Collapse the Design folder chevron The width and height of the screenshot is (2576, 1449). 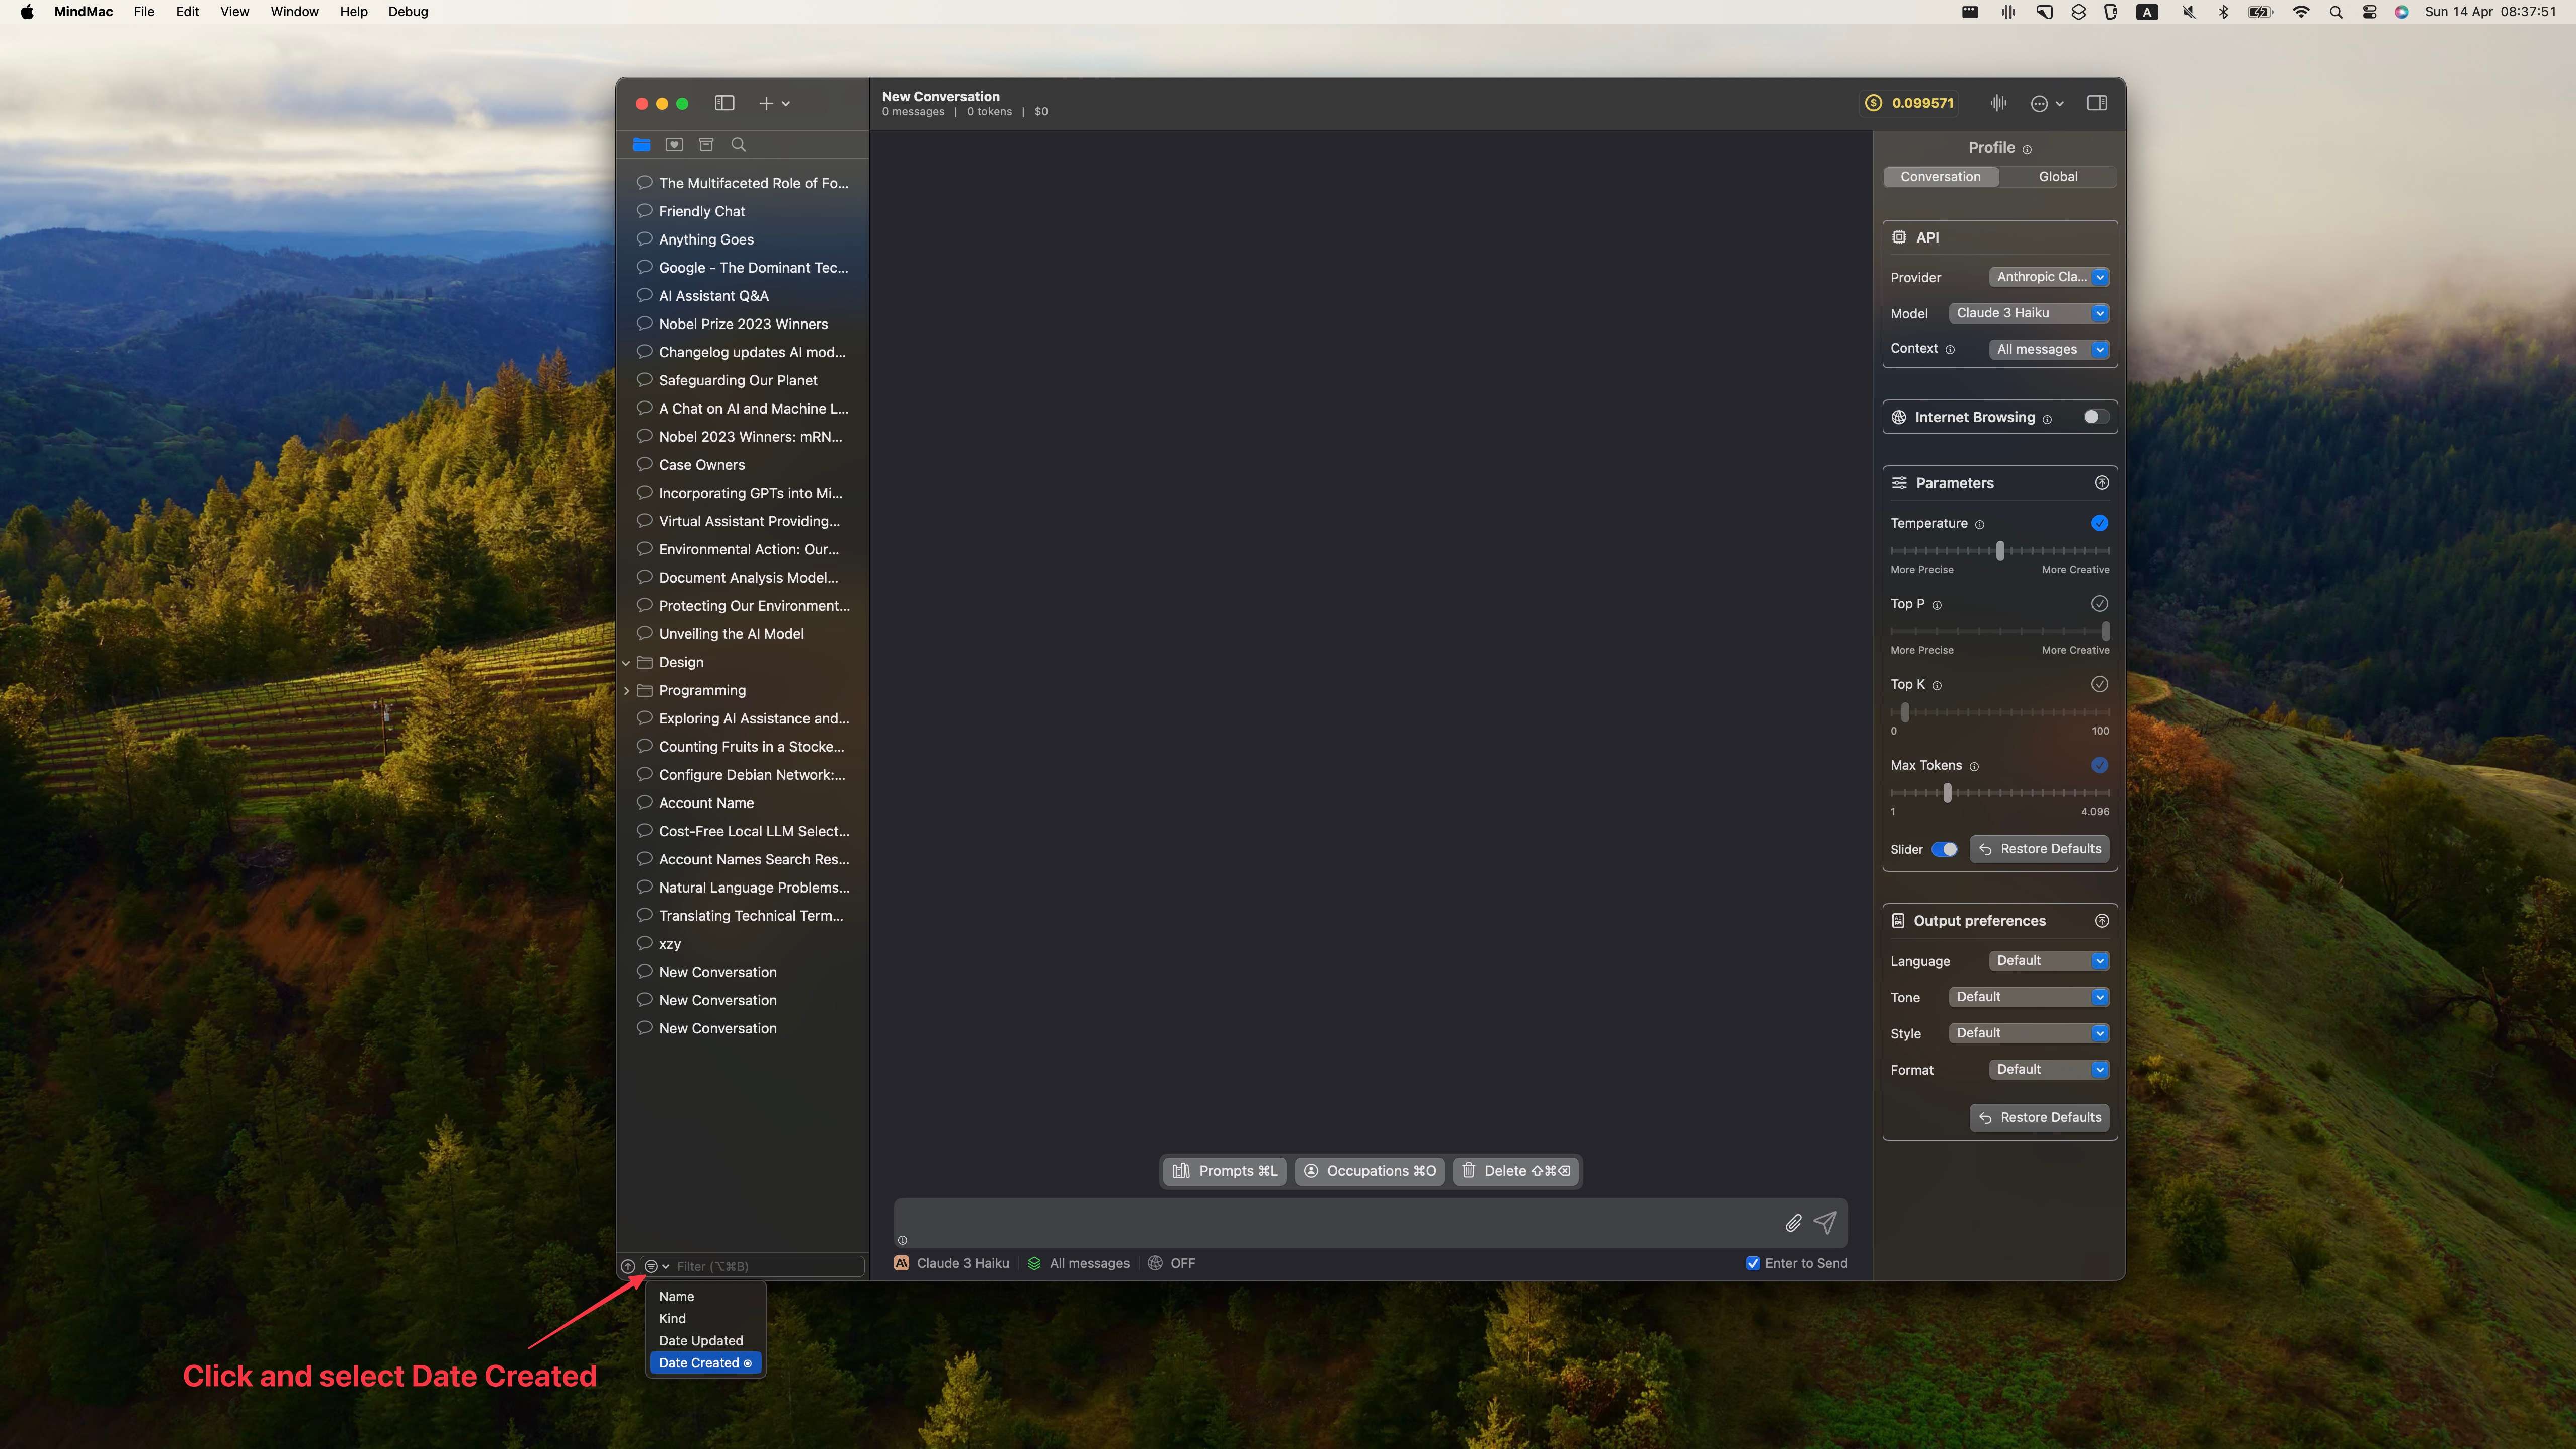point(627,662)
